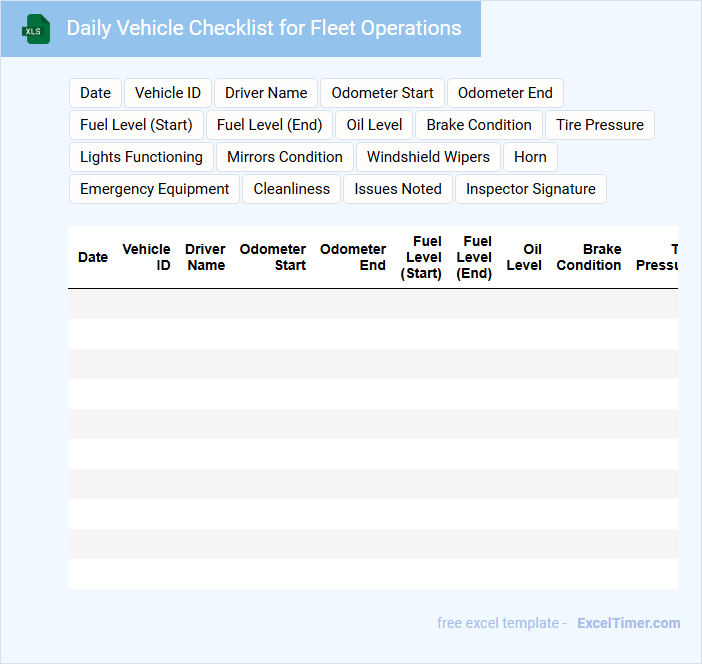Click the Windshield Wipers tag
Image resolution: width=702 pixels, height=664 pixels.
click(428, 157)
